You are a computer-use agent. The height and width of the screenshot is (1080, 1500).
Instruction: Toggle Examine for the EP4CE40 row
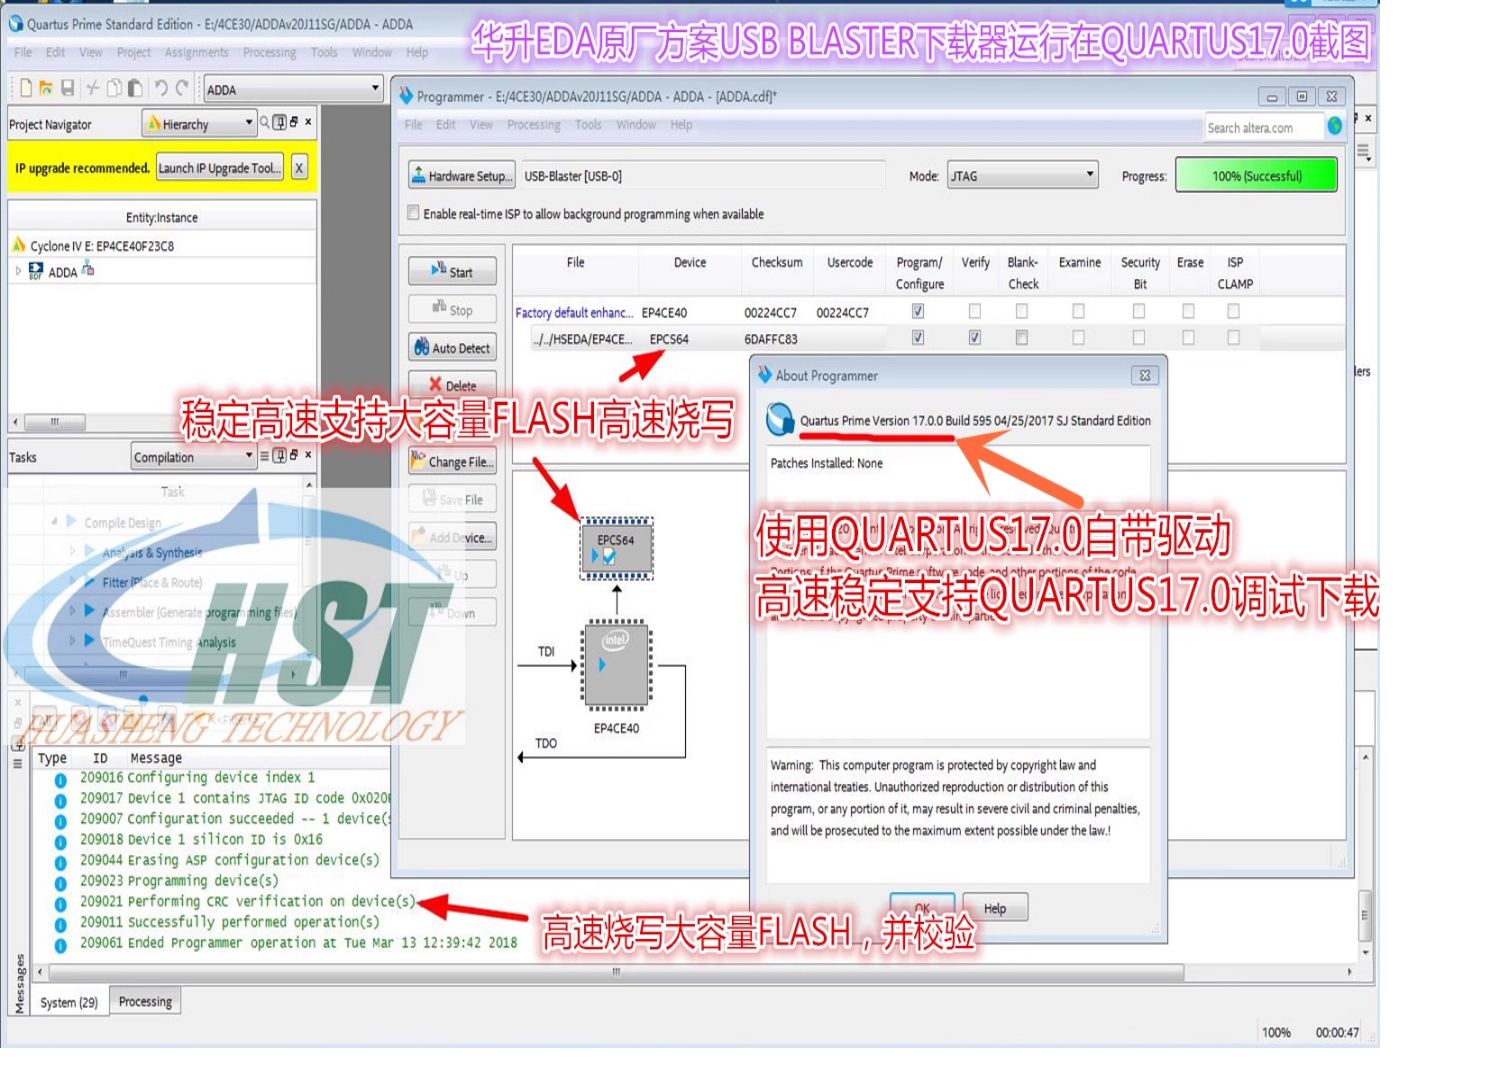click(1078, 311)
